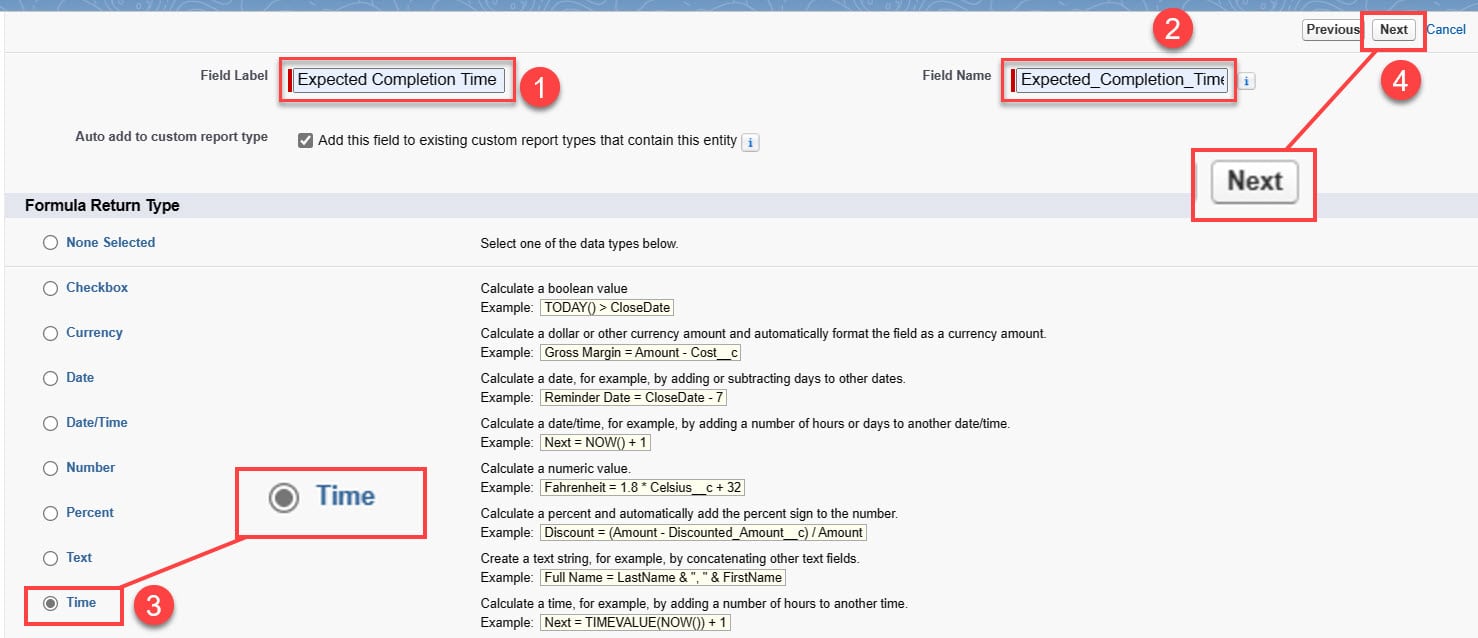The height and width of the screenshot is (638, 1478).
Task: Select the Checkbox return type radio
Action: [50, 288]
